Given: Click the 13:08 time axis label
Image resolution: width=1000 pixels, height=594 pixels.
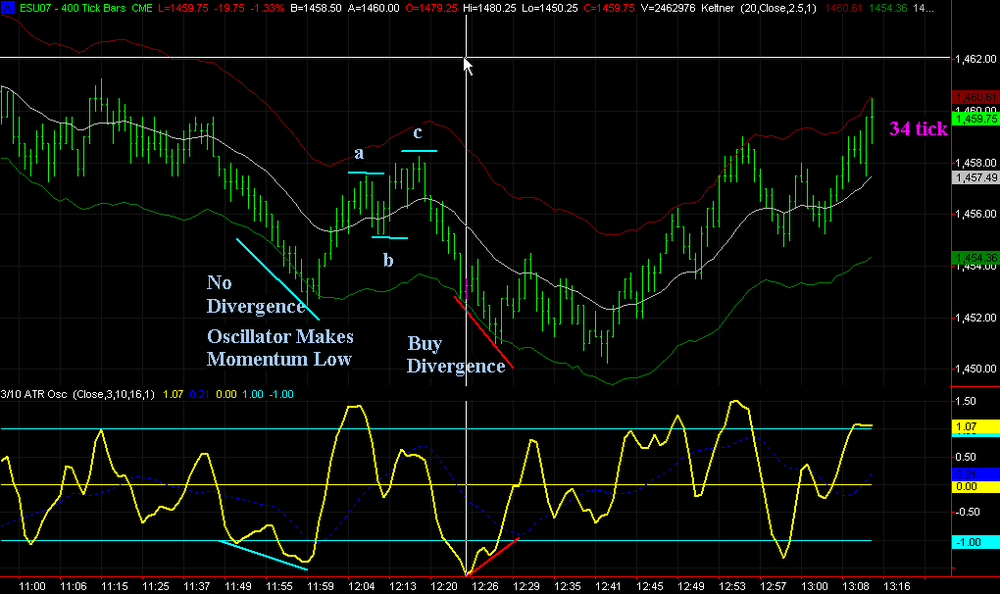Looking at the screenshot, I should click(x=856, y=586).
